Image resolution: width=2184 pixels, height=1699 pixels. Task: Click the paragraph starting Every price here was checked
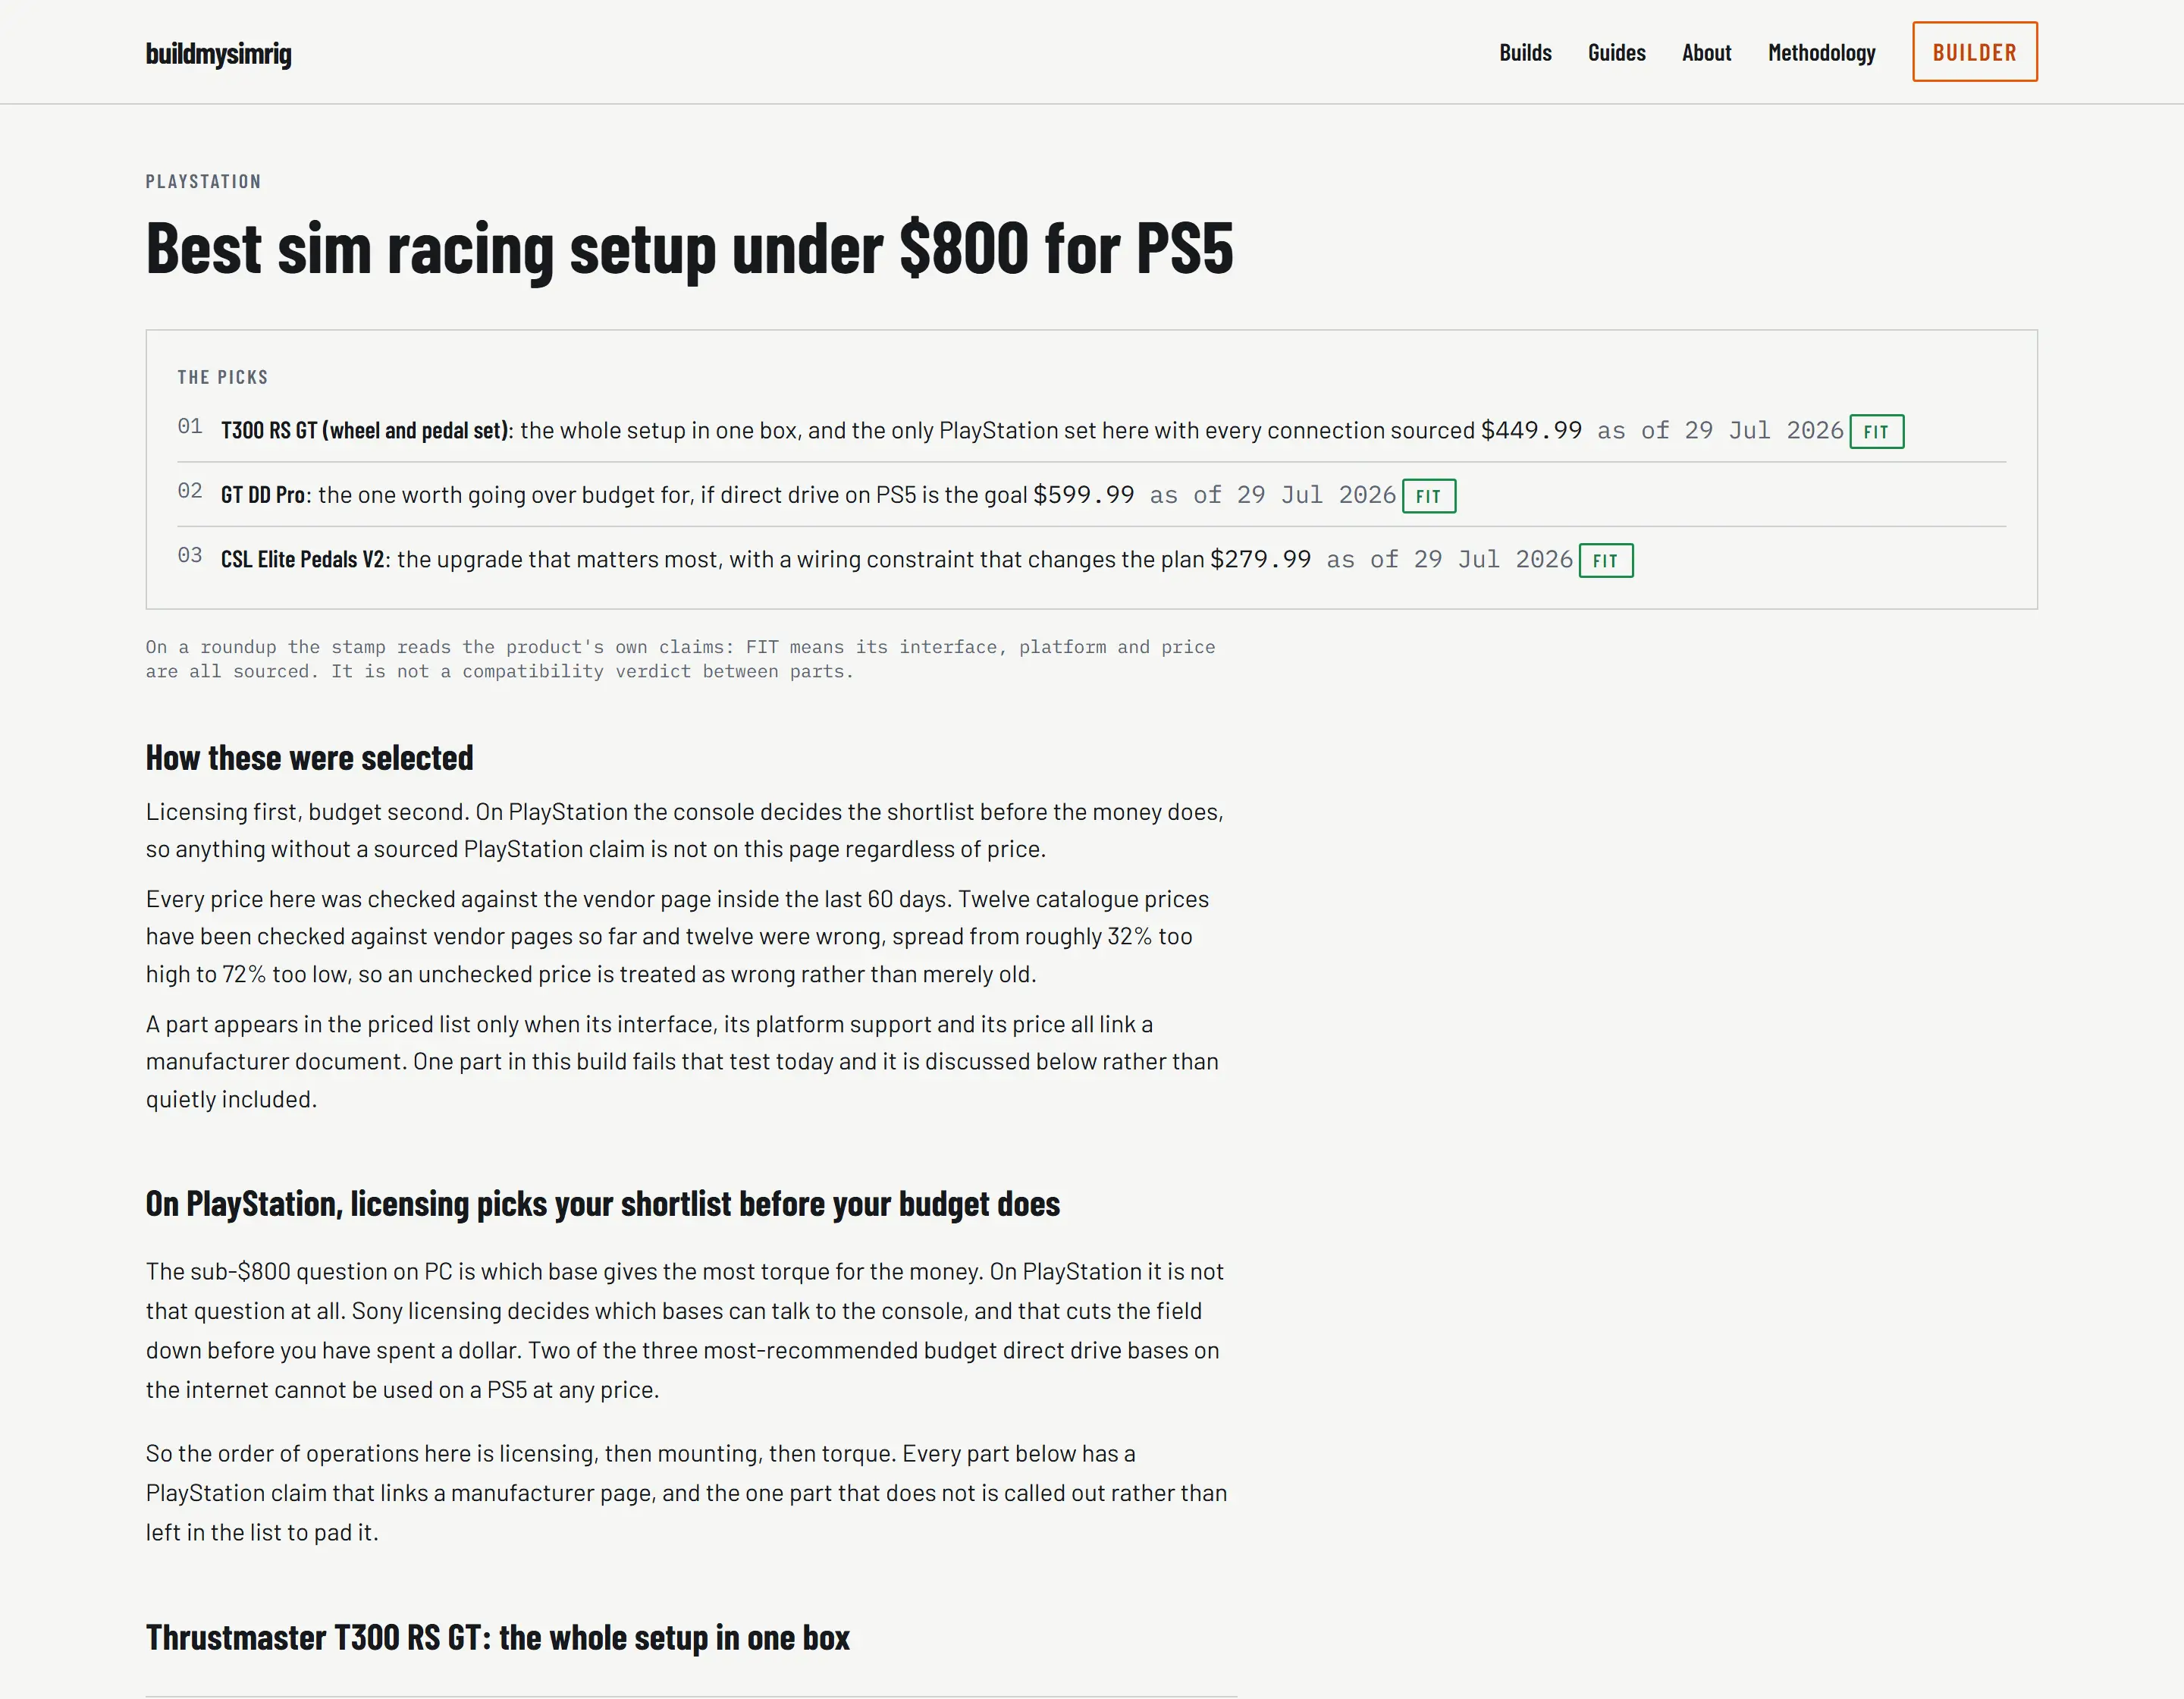677,936
